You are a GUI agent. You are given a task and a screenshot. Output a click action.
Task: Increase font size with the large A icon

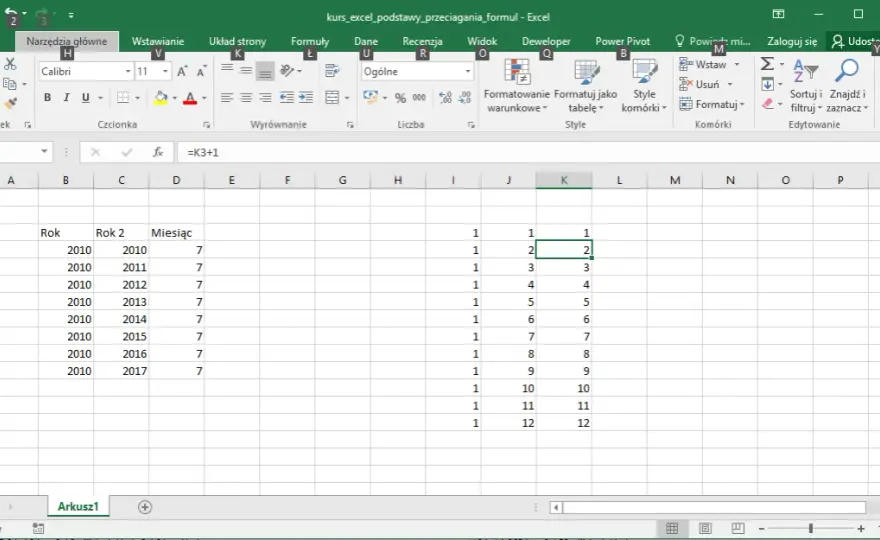[x=182, y=71]
